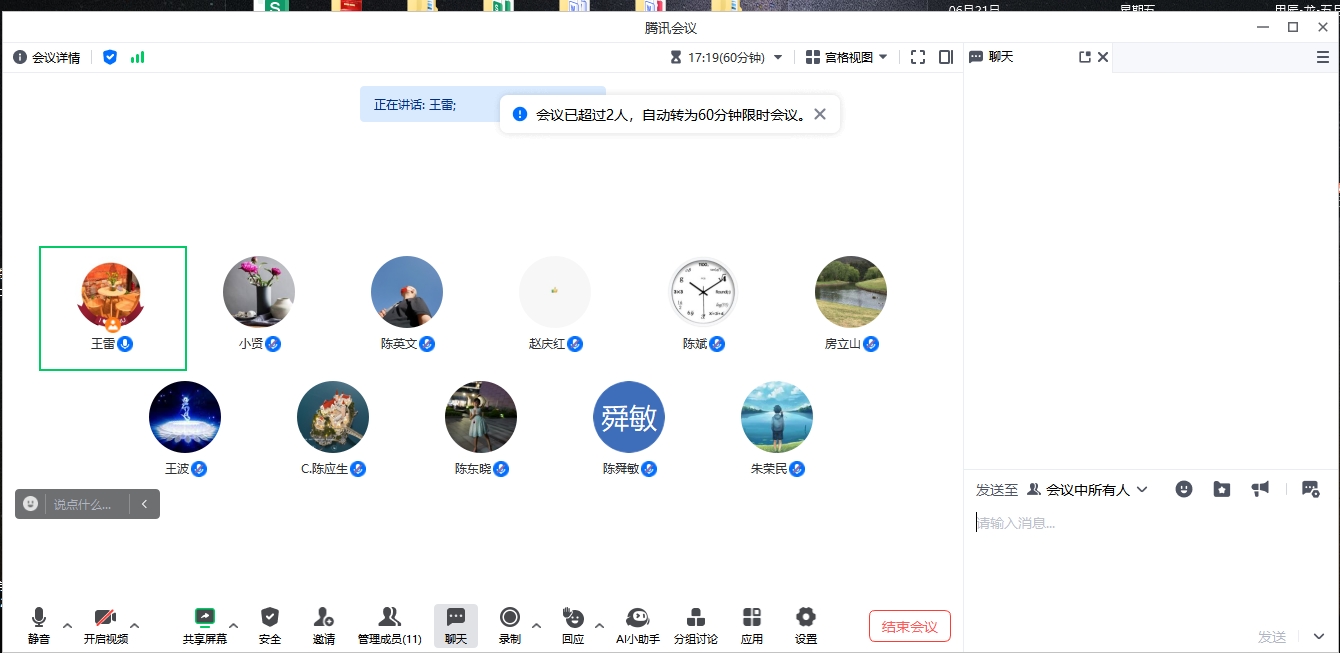Click the 请输入消息 chat input field
This screenshot has height=653, width=1340.
(1140, 523)
